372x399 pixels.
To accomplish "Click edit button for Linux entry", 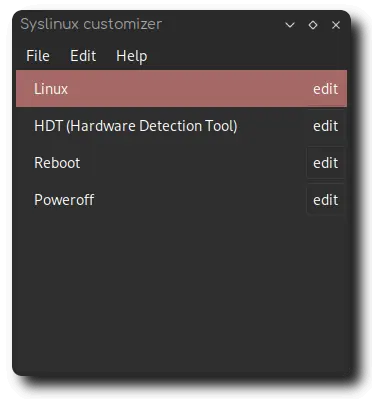I will coord(325,89).
